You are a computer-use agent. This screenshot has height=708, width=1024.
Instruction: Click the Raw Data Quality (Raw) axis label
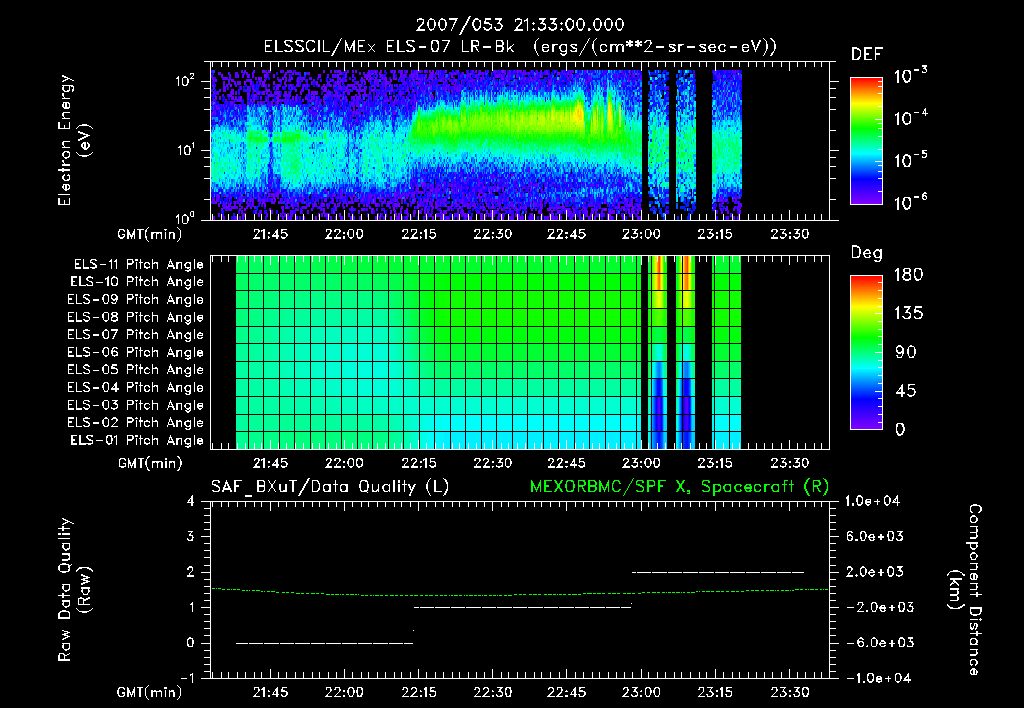click(x=74, y=589)
